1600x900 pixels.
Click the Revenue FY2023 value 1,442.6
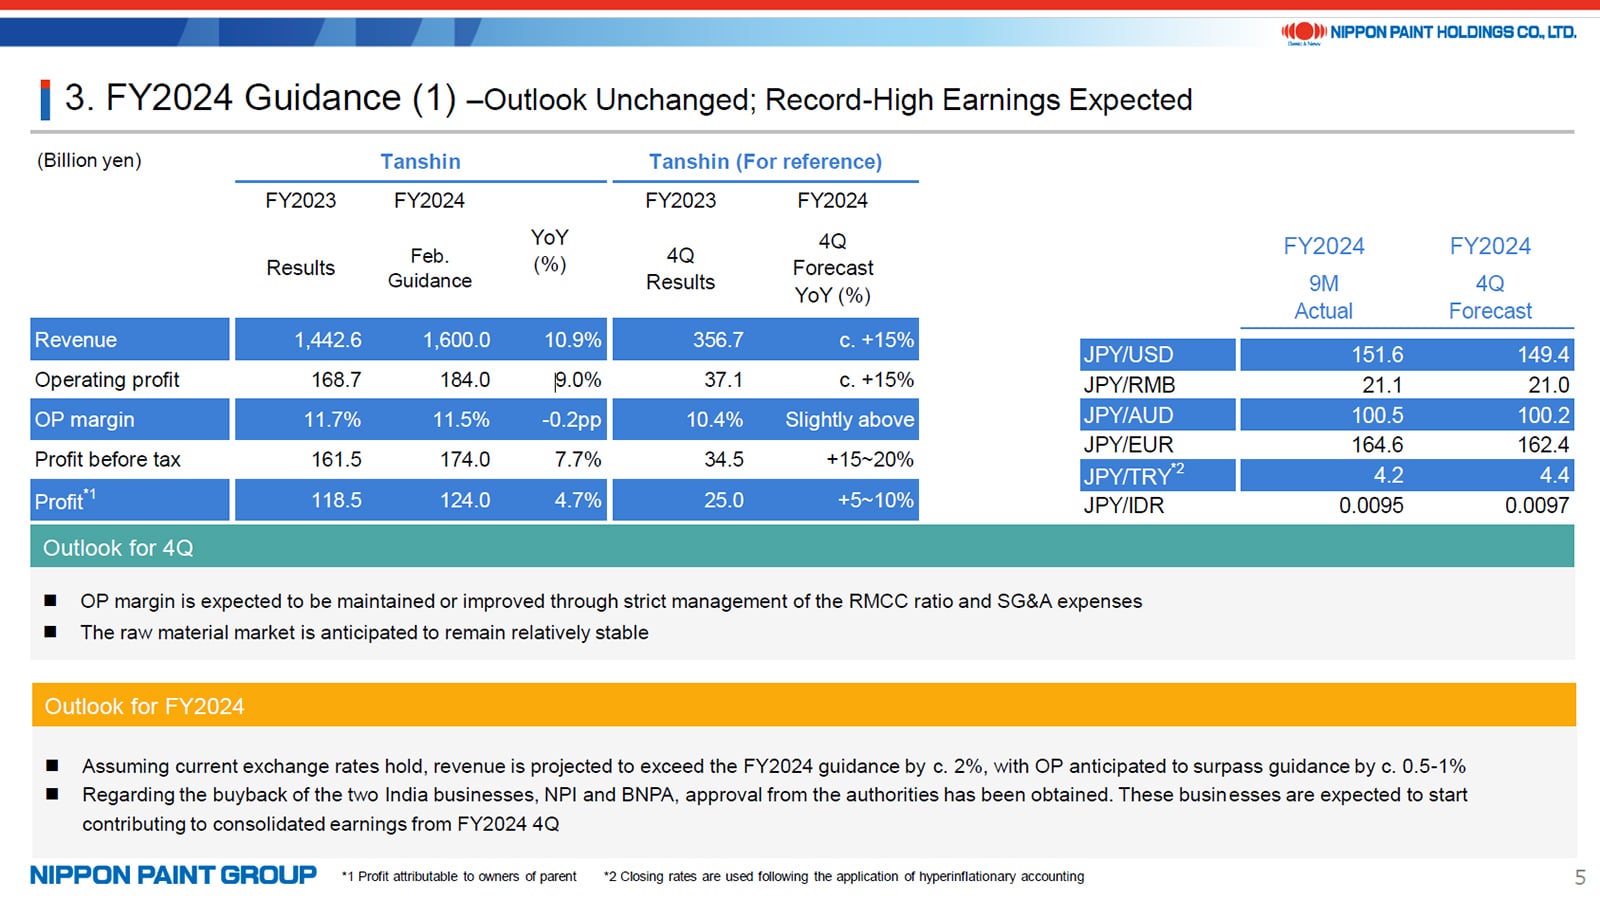328,340
